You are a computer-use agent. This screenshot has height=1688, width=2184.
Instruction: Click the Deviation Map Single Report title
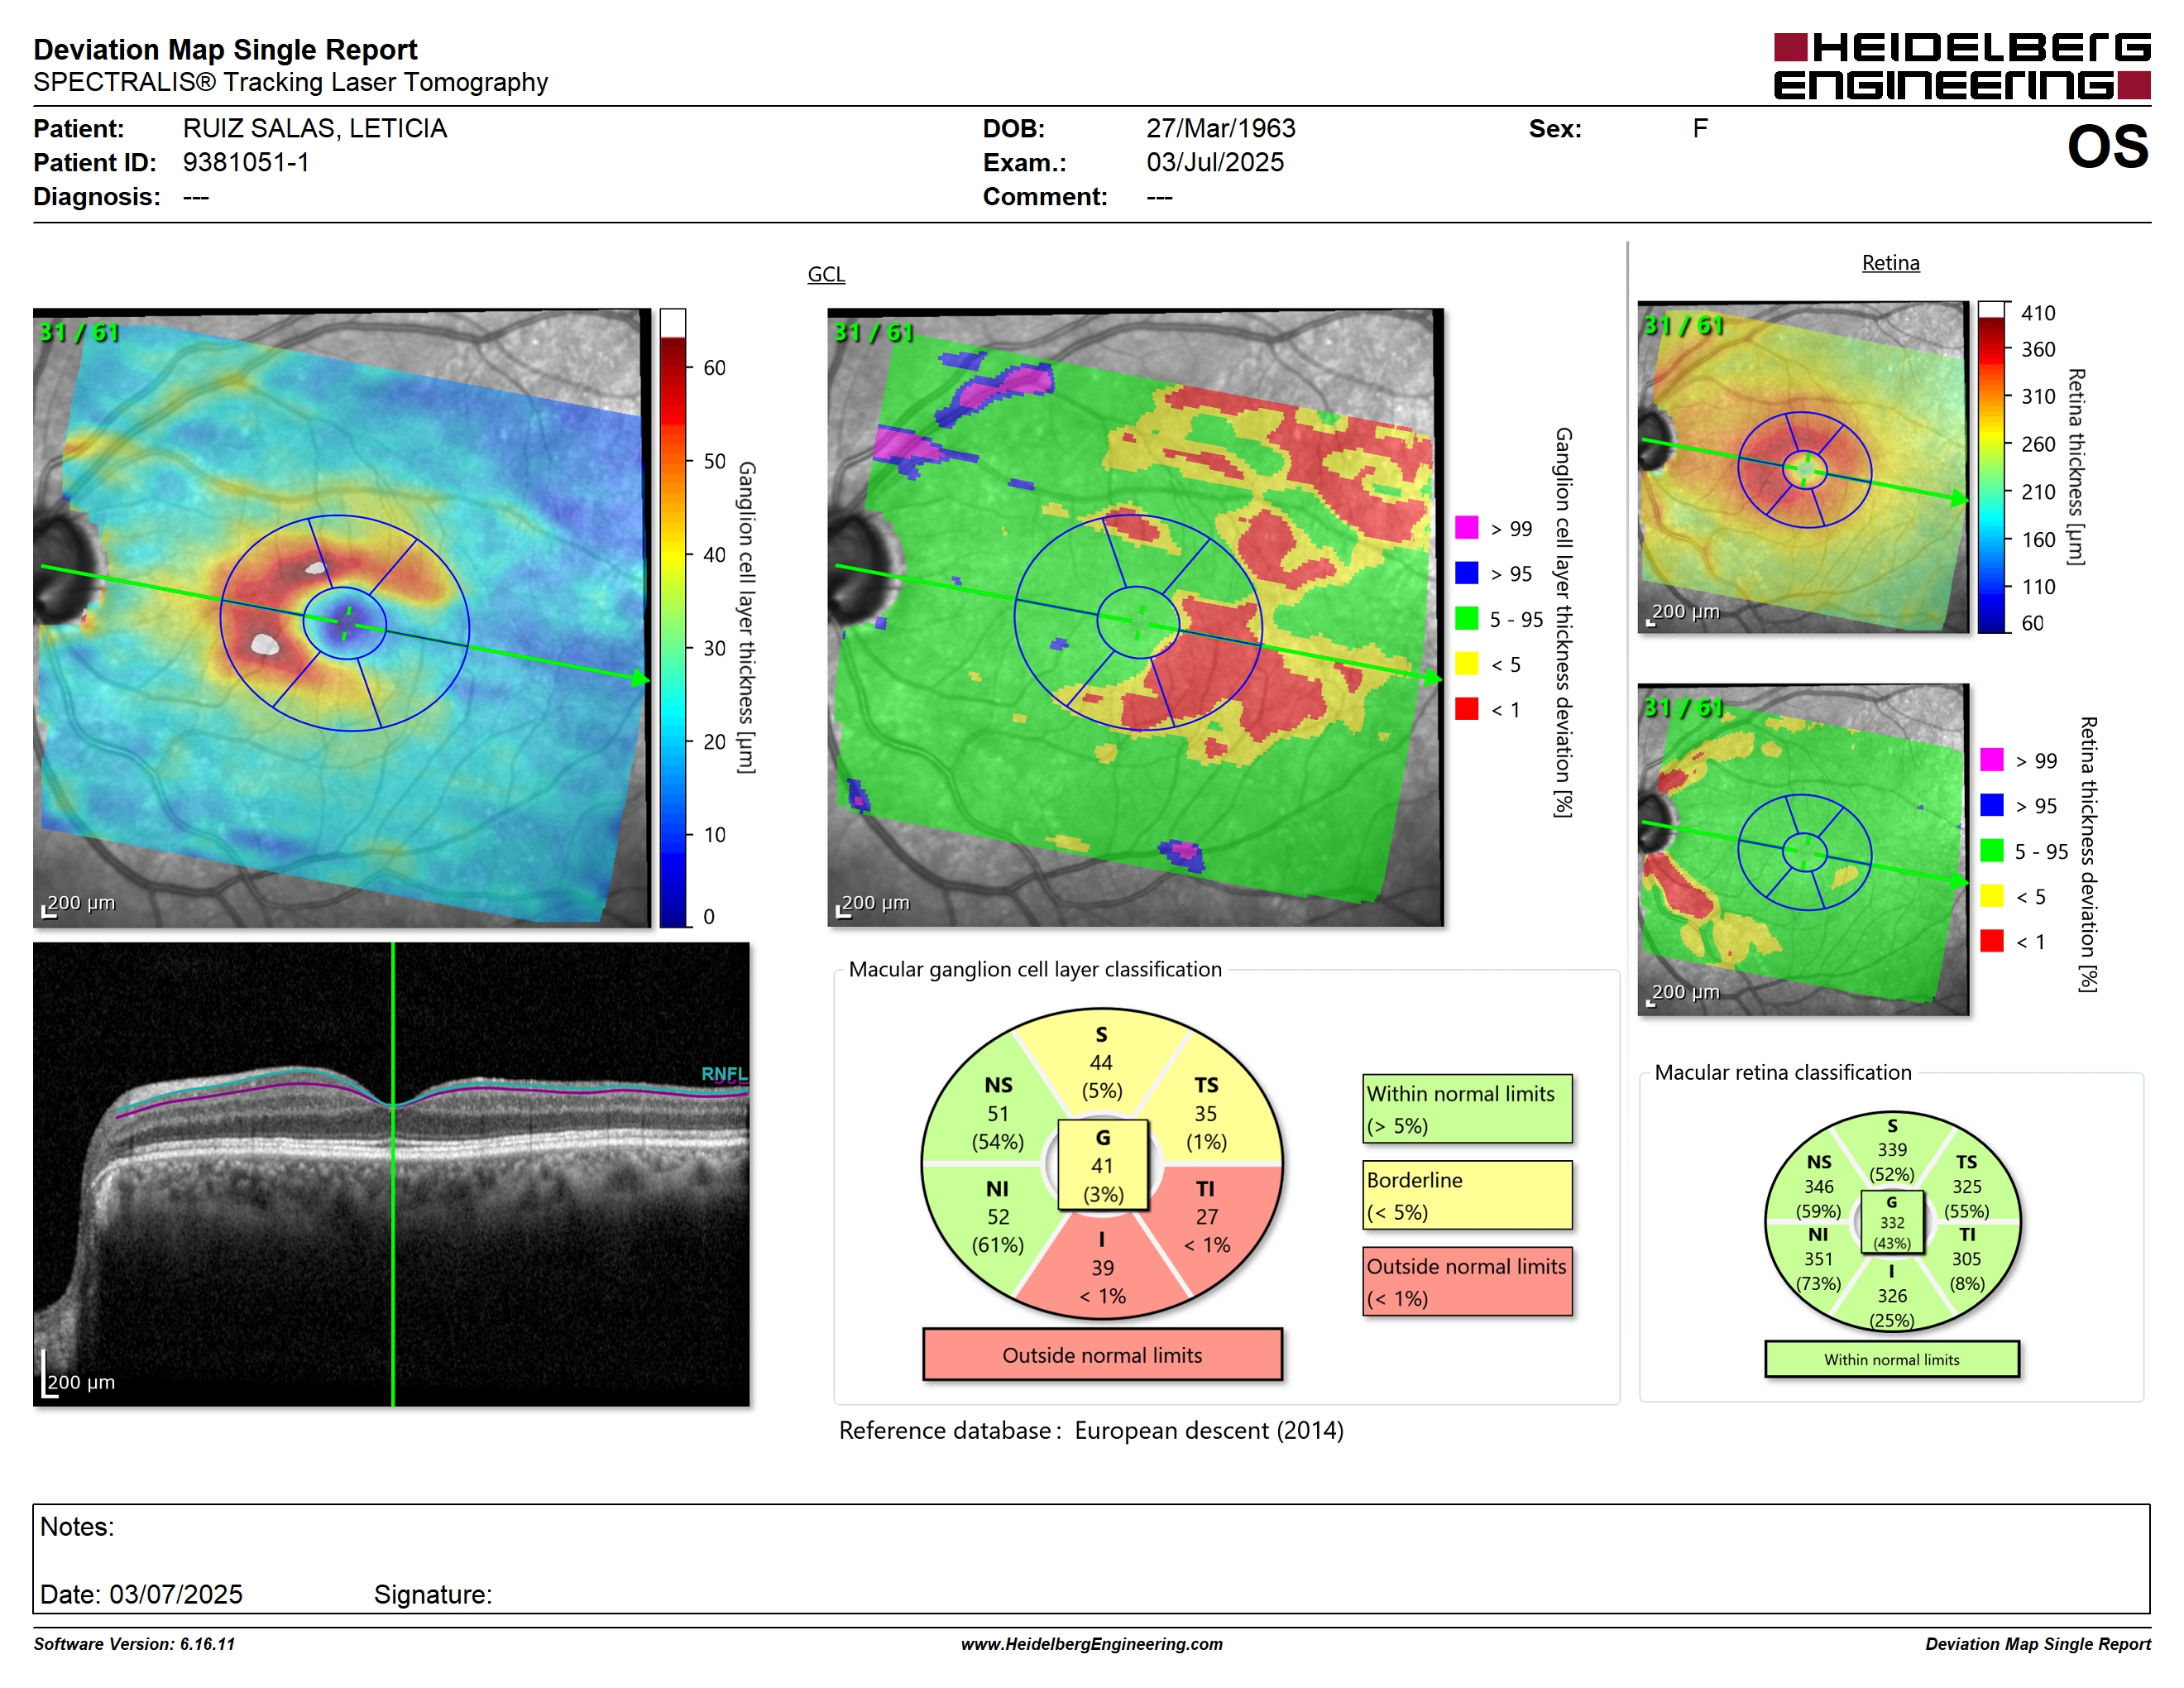[225, 49]
